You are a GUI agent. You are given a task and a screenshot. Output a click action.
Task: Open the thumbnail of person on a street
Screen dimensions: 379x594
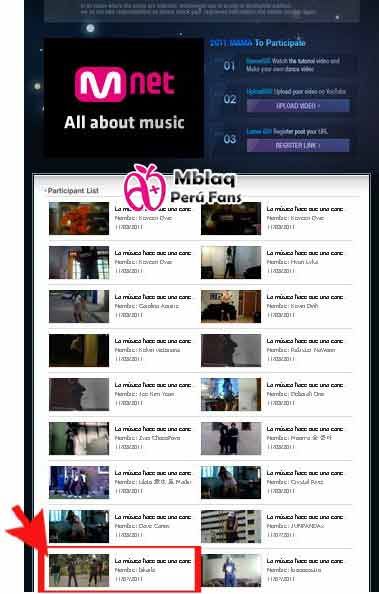click(x=79, y=306)
